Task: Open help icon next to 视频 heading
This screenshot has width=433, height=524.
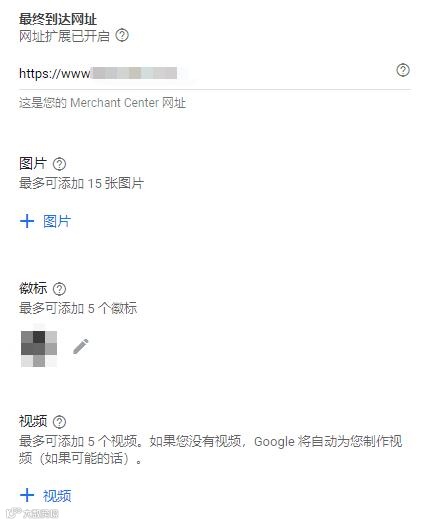Action: 59,422
